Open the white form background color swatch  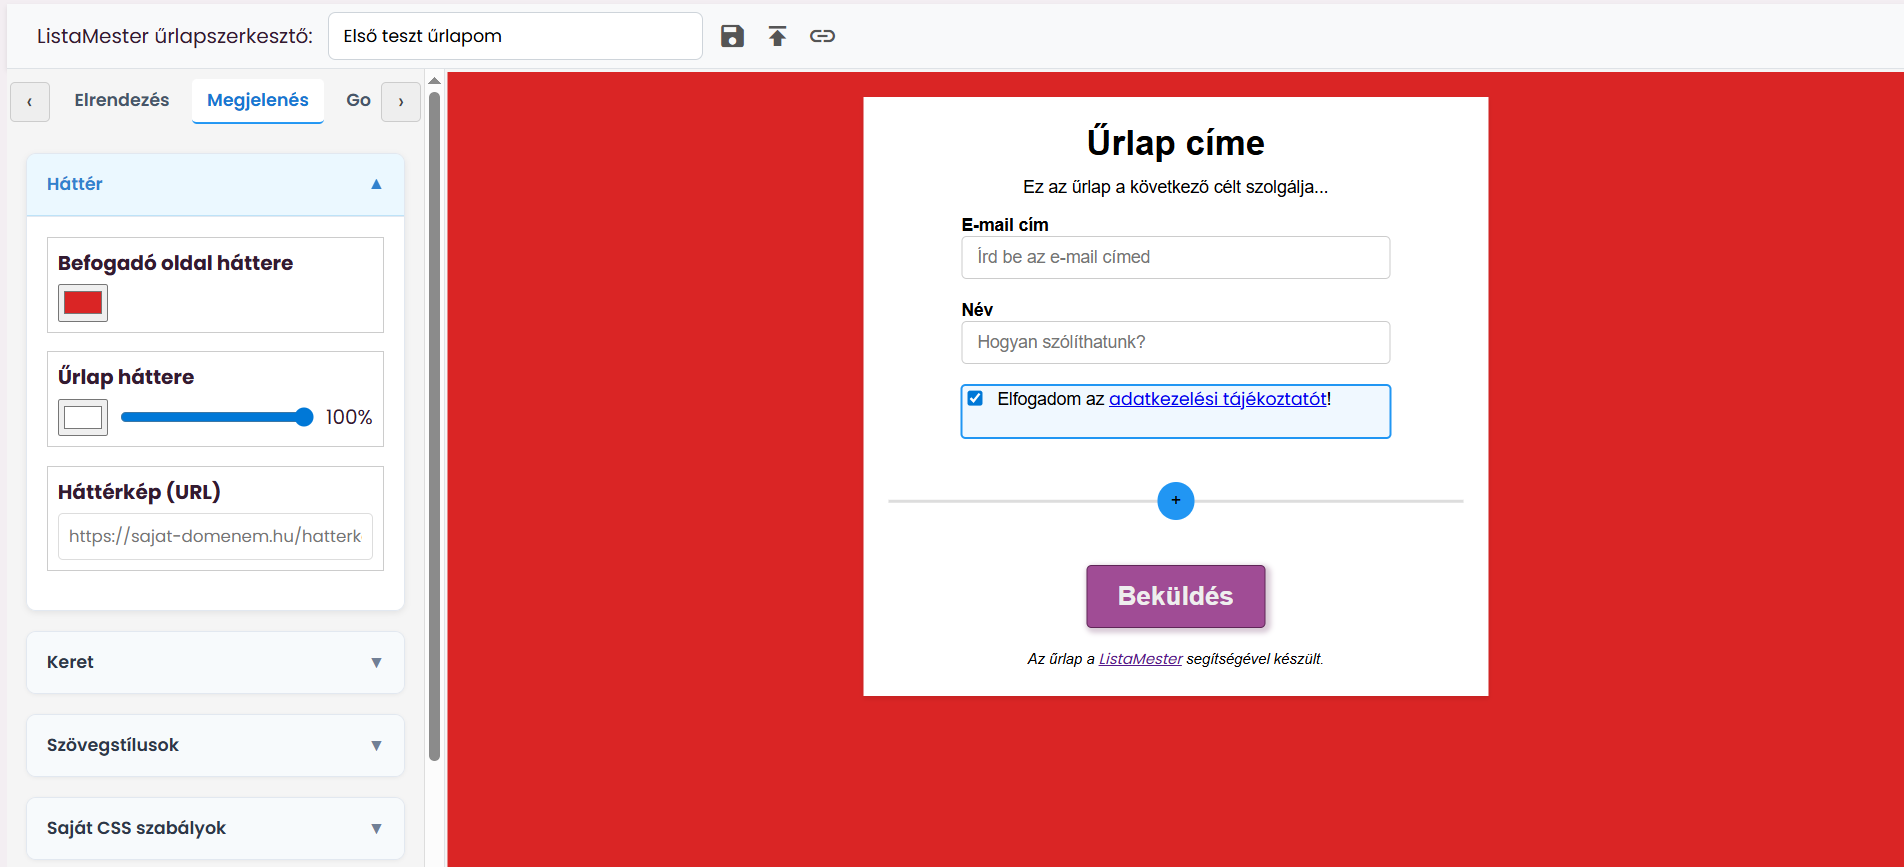coord(83,417)
